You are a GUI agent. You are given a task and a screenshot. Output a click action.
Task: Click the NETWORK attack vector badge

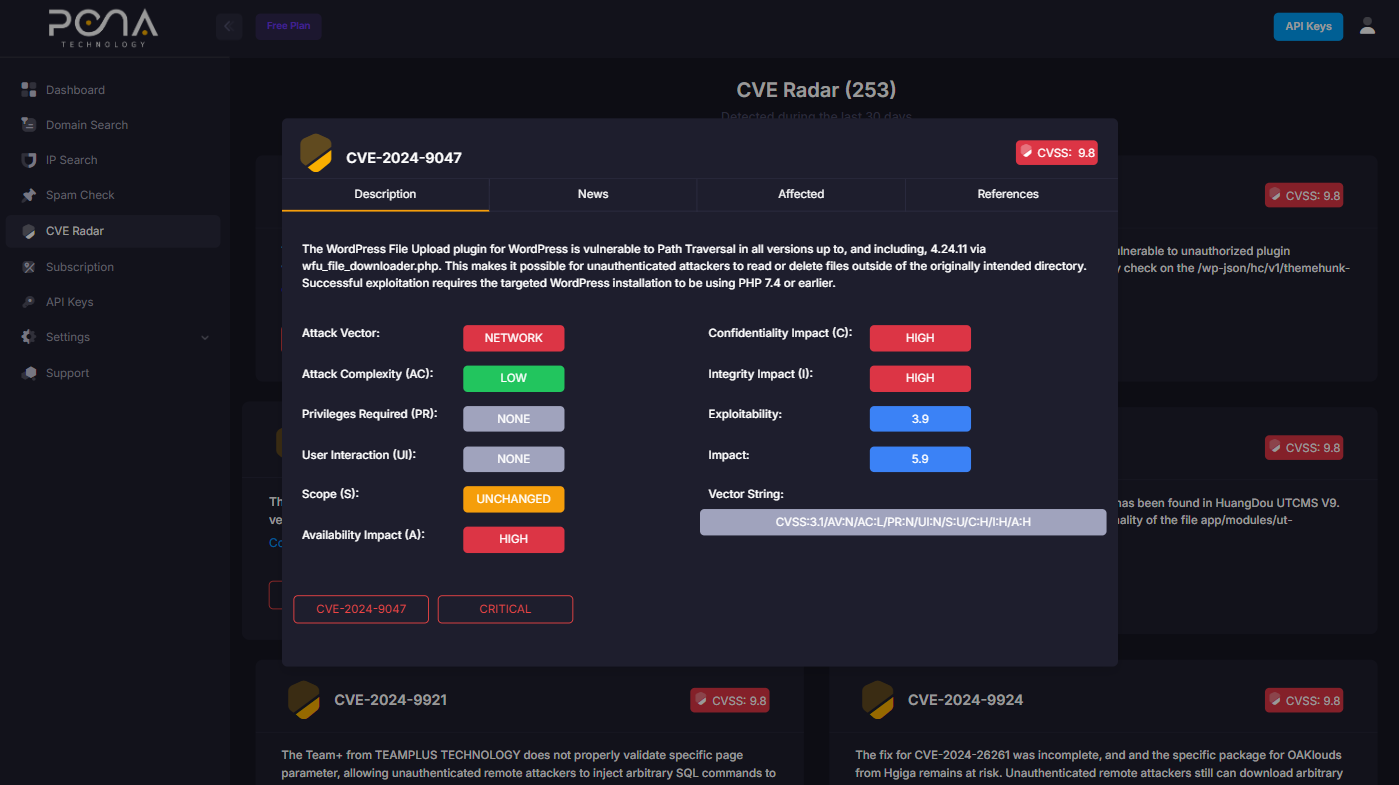513,338
